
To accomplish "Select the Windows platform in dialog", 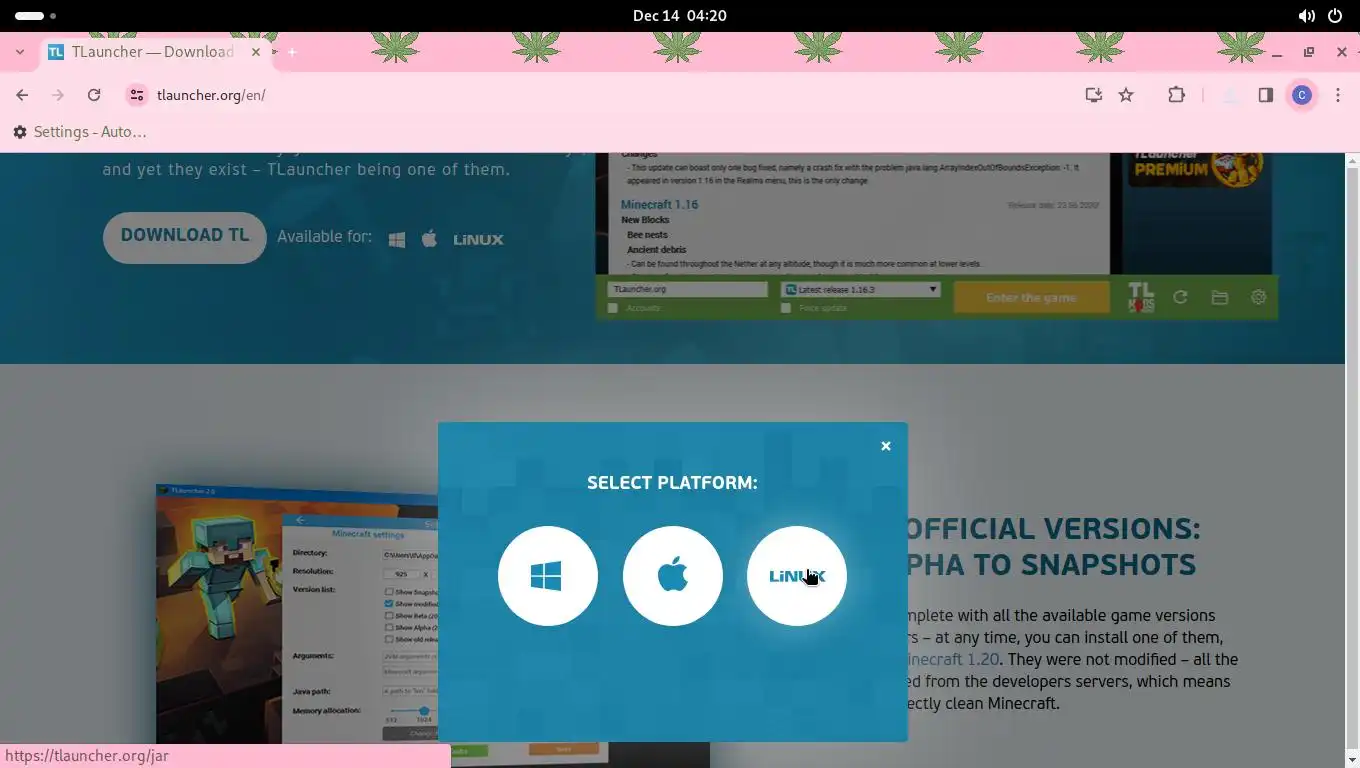I will pos(548,576).
